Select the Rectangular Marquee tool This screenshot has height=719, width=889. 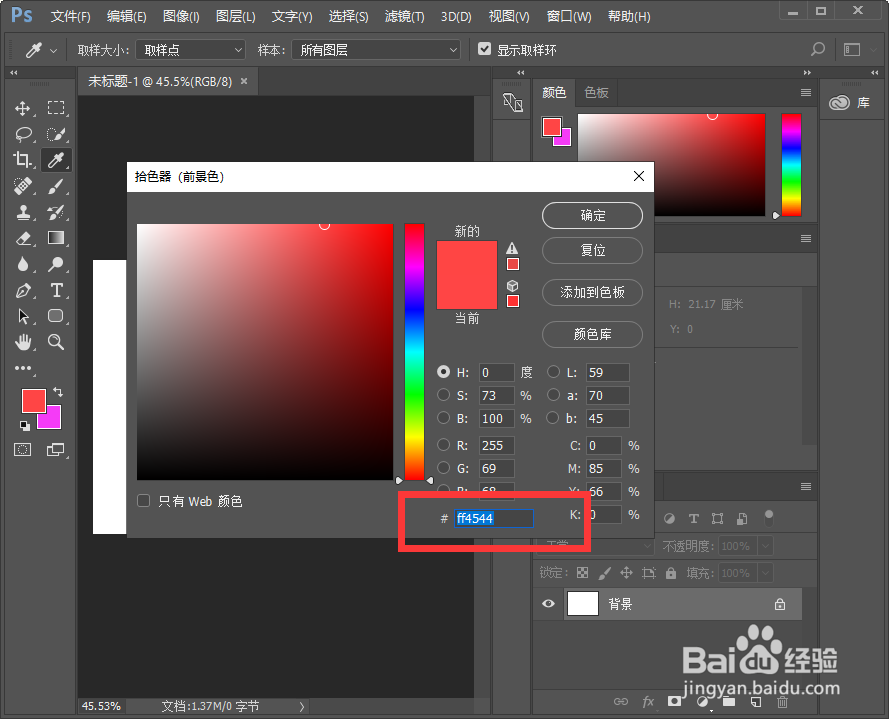click(x=56, y=108)
